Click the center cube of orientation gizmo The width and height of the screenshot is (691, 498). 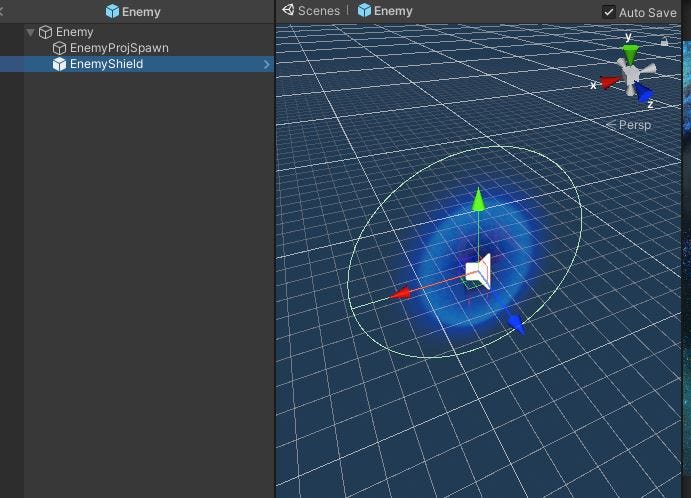point(630,74)
